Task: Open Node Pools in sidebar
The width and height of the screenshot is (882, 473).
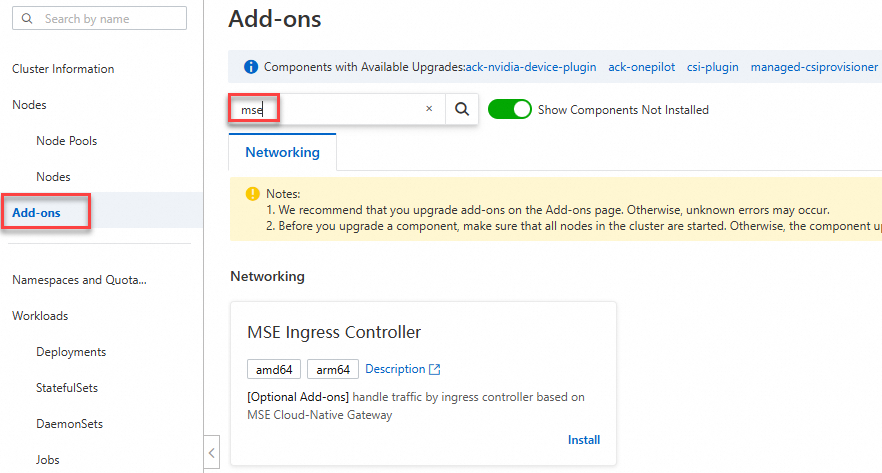Action: point(66,141)
